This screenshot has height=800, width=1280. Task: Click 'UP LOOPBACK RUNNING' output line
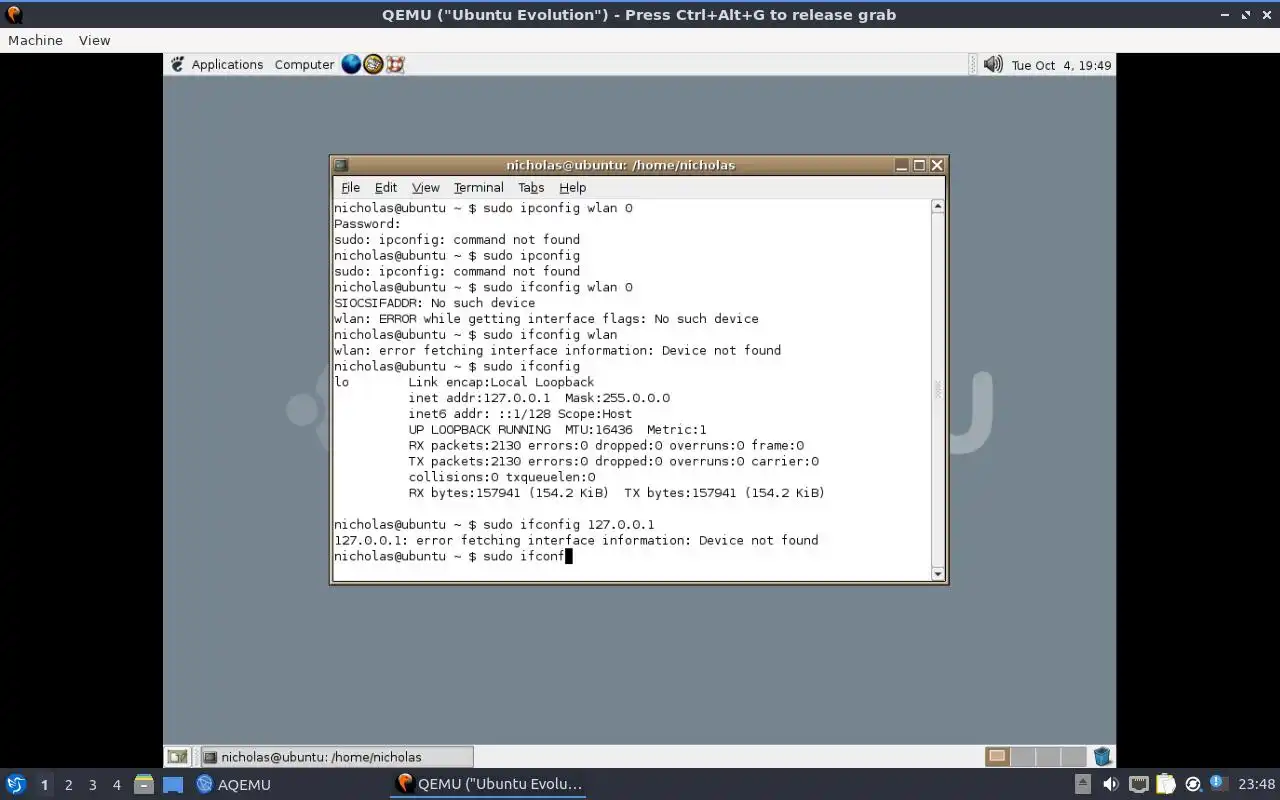[x=557, y=429]
